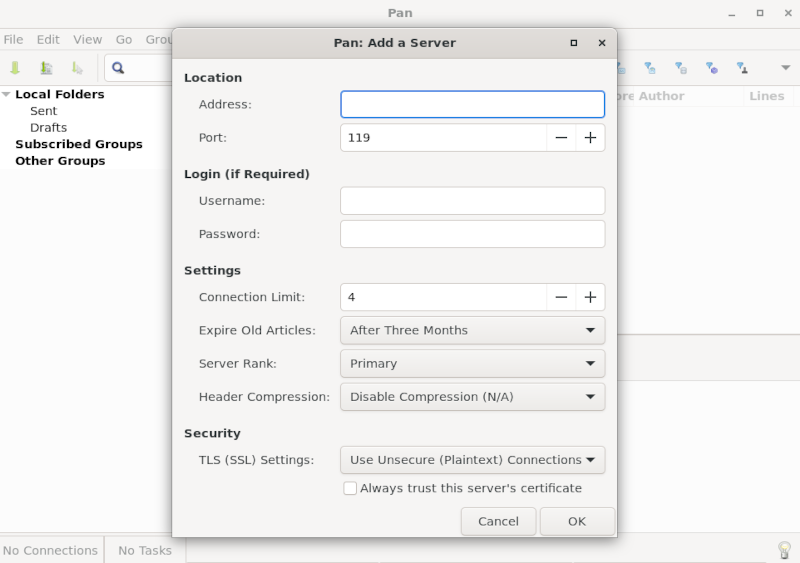The width and height of the screenshot is (800, 563).
Task: Open the Expire Old Articles dropdown
Action: click(472, 330)
